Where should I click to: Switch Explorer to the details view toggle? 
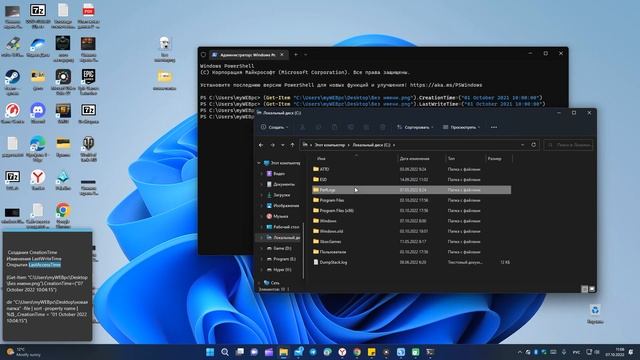pyautogui.click(x=584, y=289)
